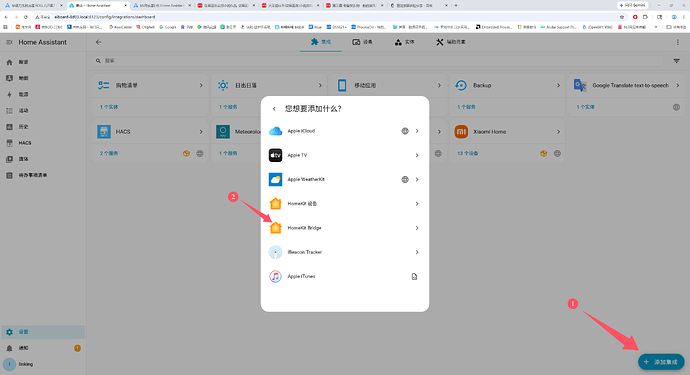Open Apple iTunes documentation page icon

coord(414,276)
